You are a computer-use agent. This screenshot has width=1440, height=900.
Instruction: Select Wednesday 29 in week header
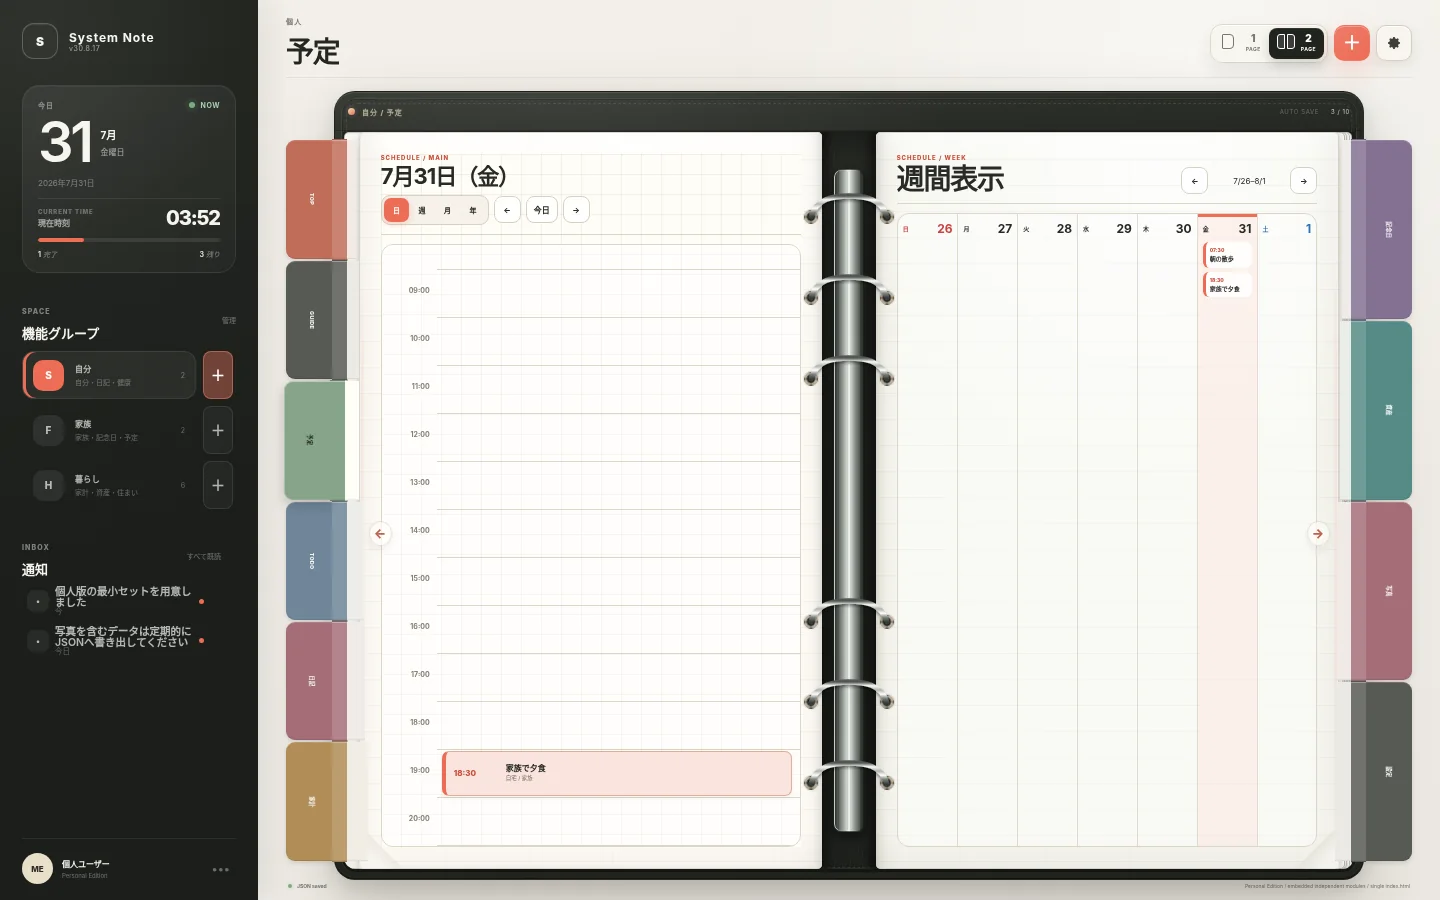point(1108,229)
